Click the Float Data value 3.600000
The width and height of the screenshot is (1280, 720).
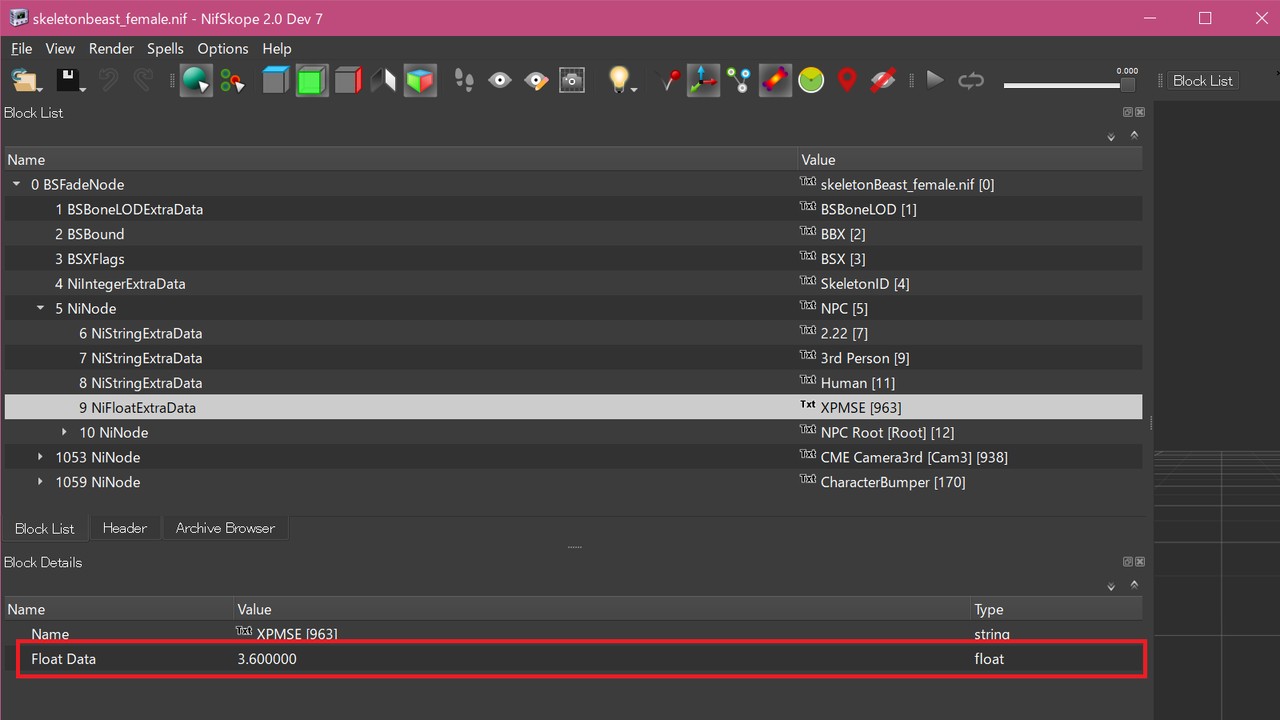click(x=267, y=659)
